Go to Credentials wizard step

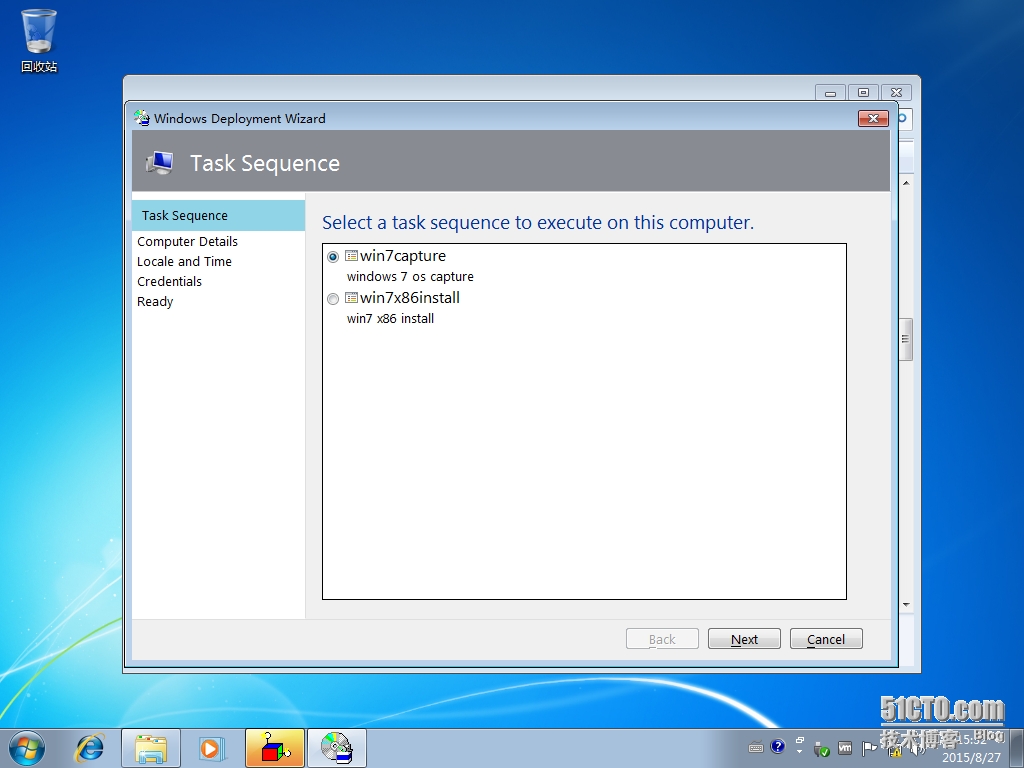[x=169, y=281]
